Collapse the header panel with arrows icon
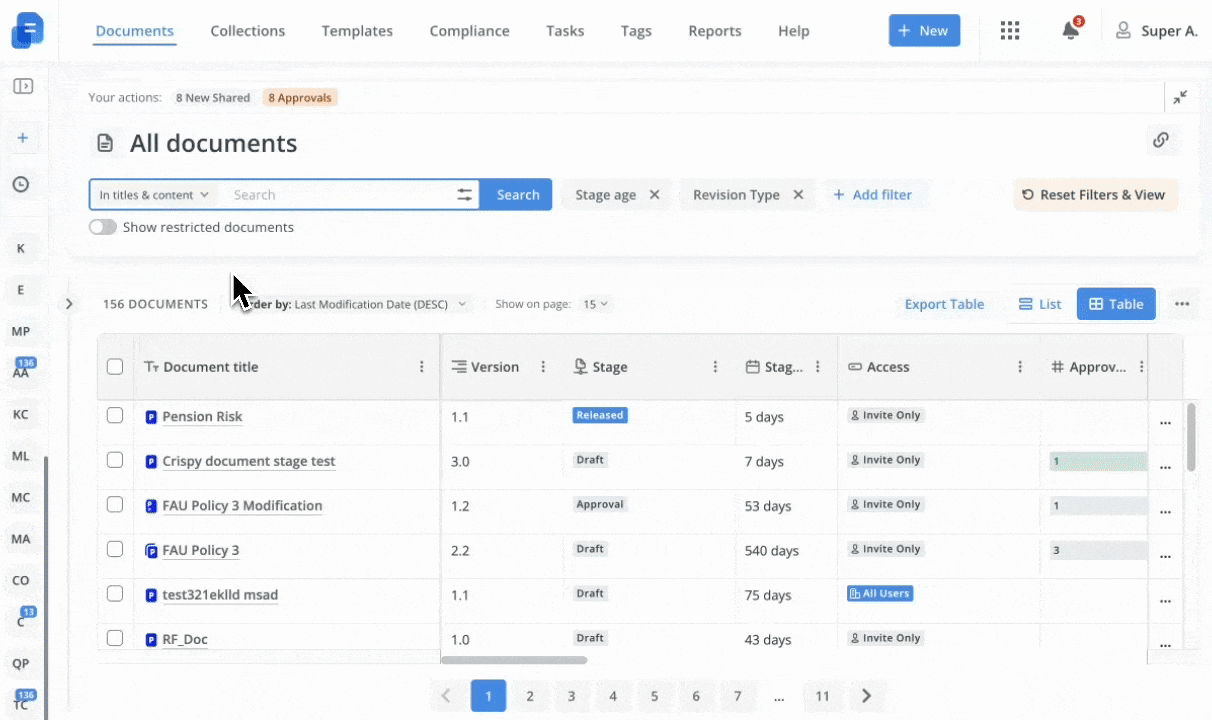The height and width of the screenshot is (720, 1212). 1180,97
